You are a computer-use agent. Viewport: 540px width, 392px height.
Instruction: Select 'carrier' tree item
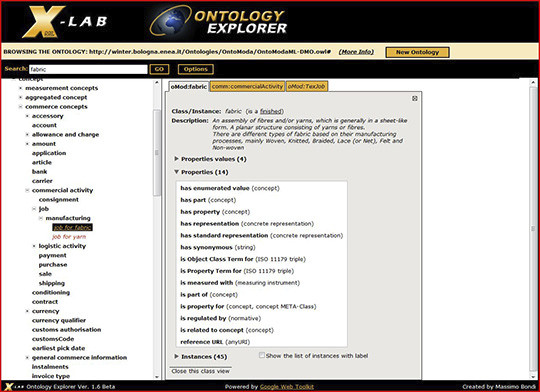(x=42, y=181)
